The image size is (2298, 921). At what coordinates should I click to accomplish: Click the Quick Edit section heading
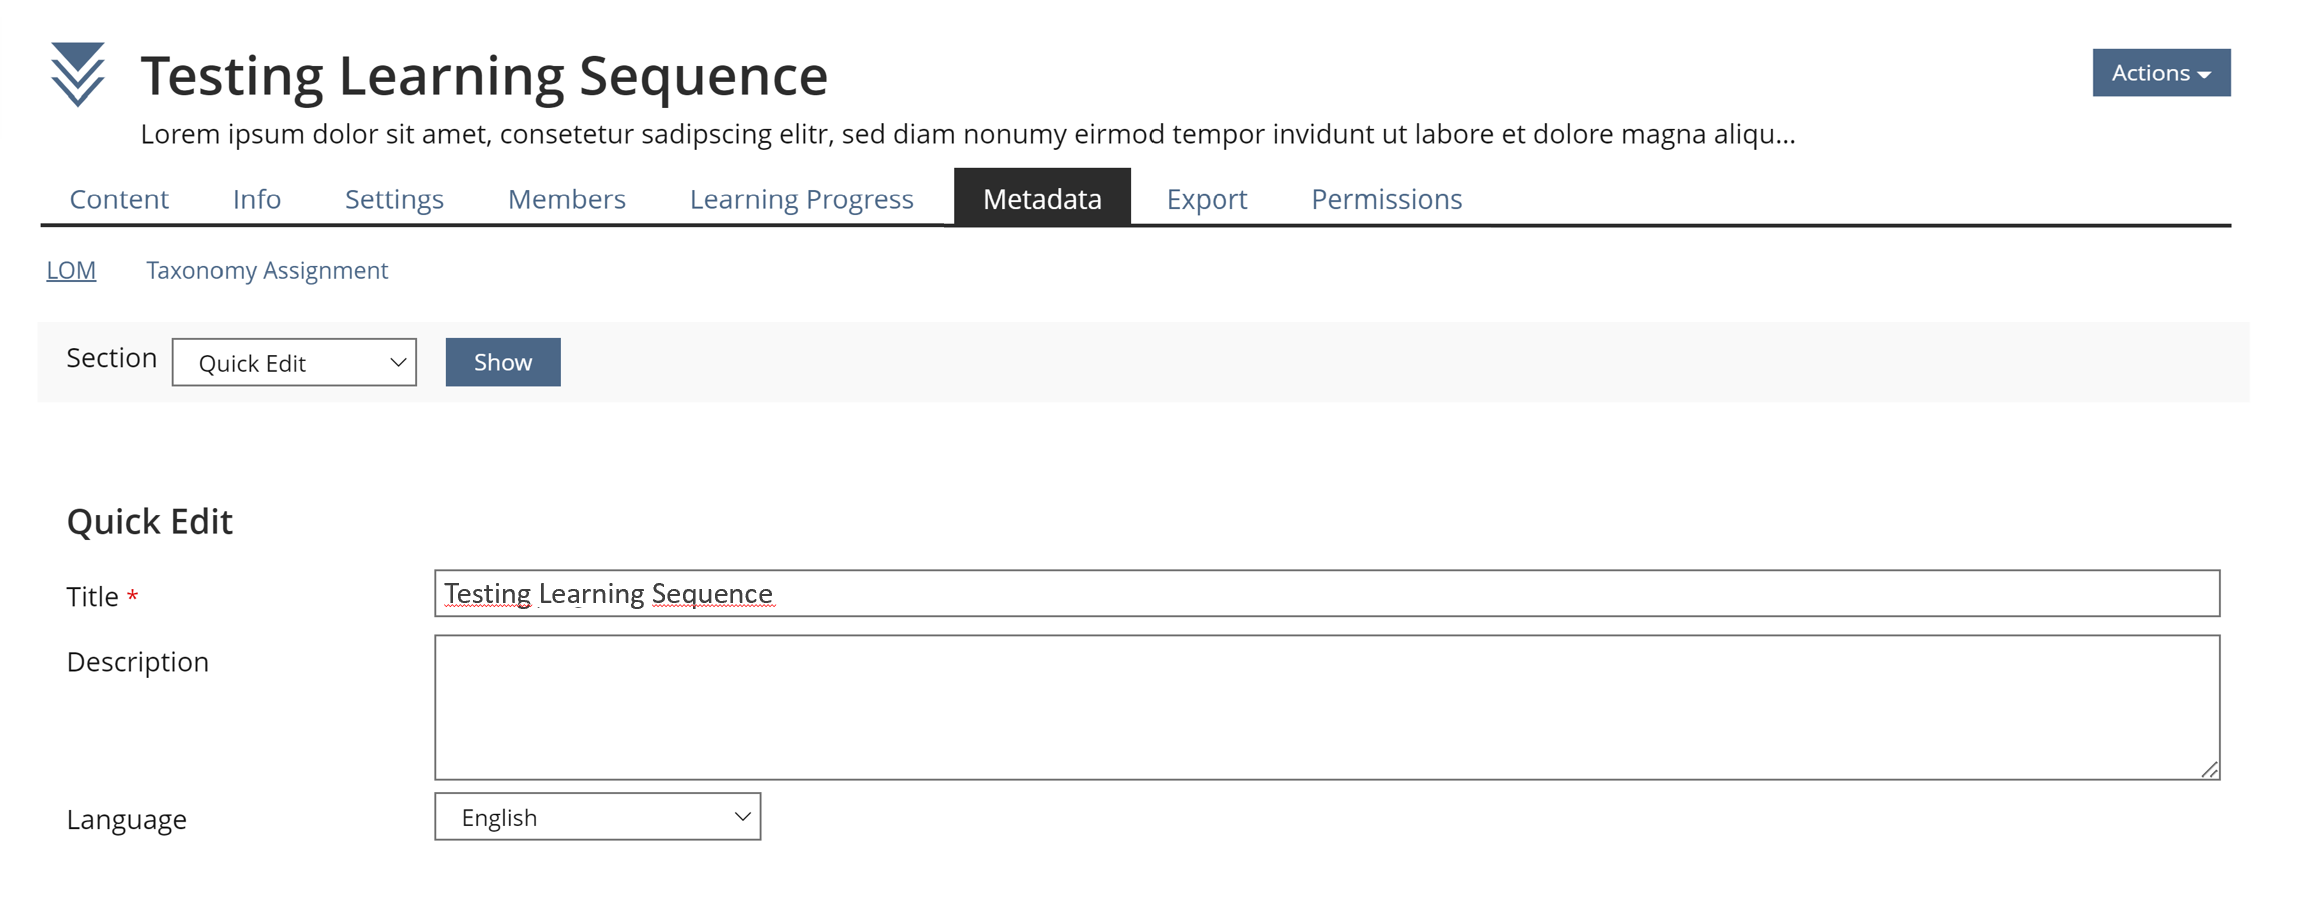(x=150, y=522)
